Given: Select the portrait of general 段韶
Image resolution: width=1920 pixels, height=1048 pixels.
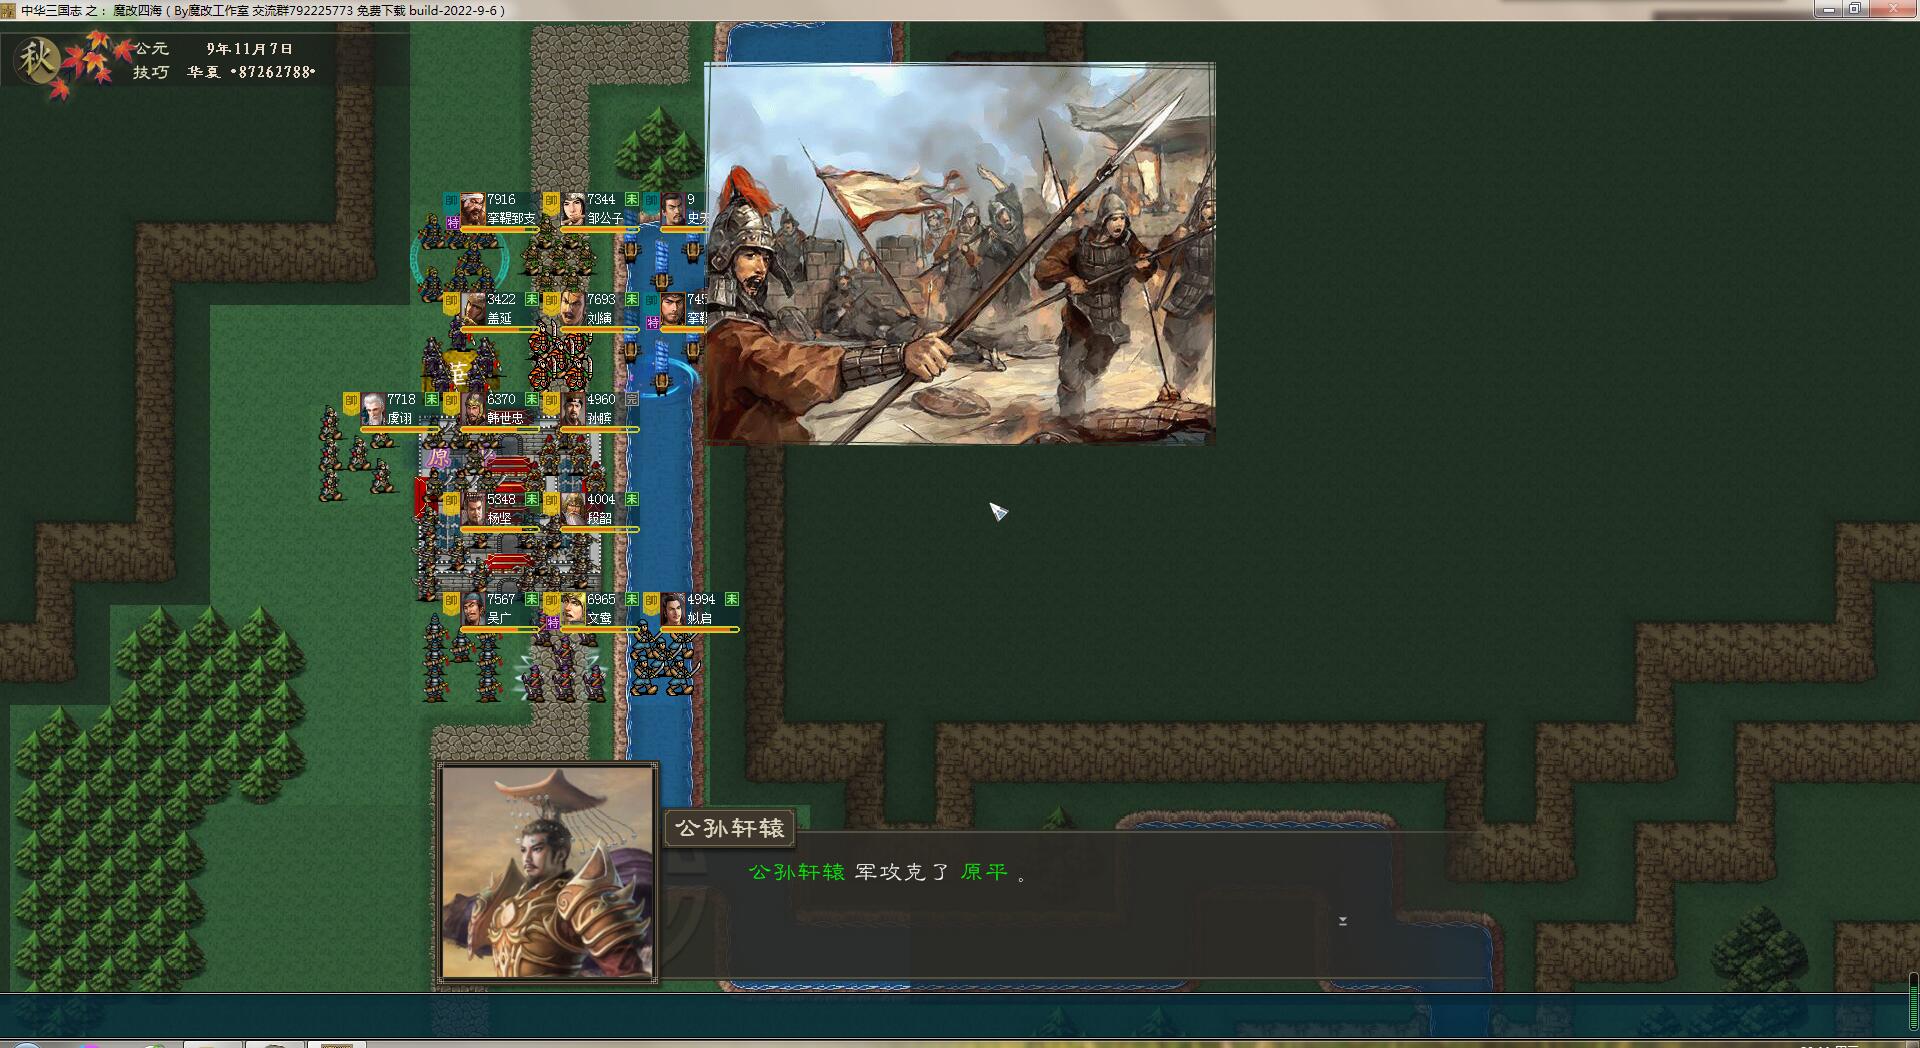Looking at the screenshot, I should click(573, 509).
